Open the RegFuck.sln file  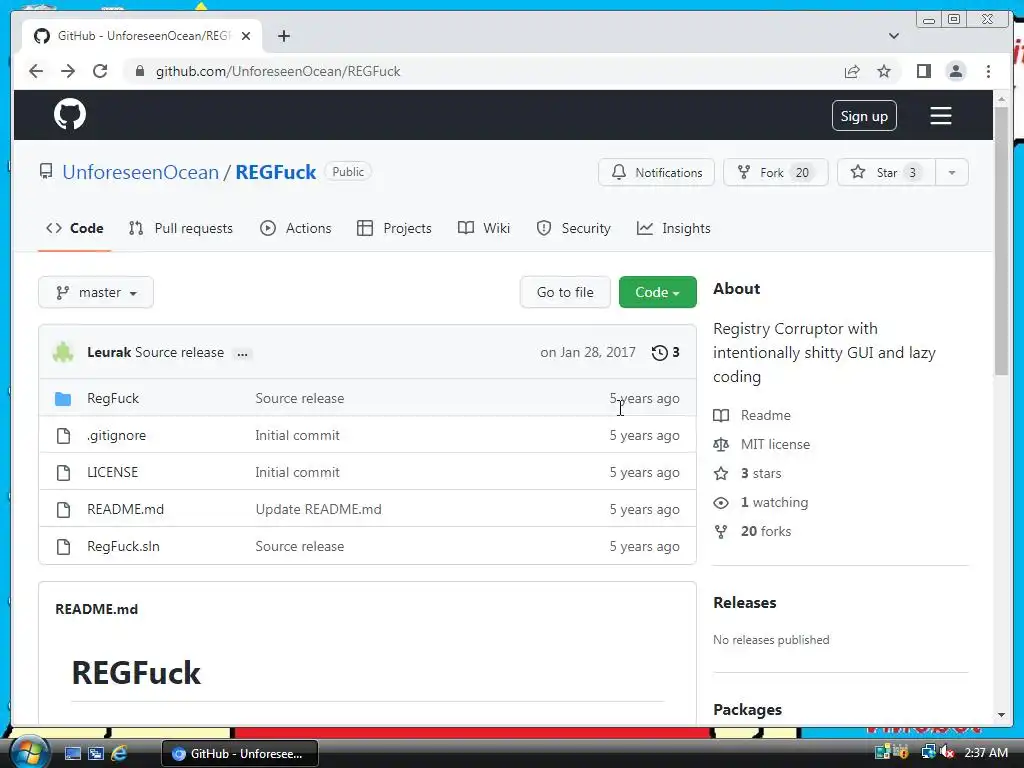click(x=123, y=547)
